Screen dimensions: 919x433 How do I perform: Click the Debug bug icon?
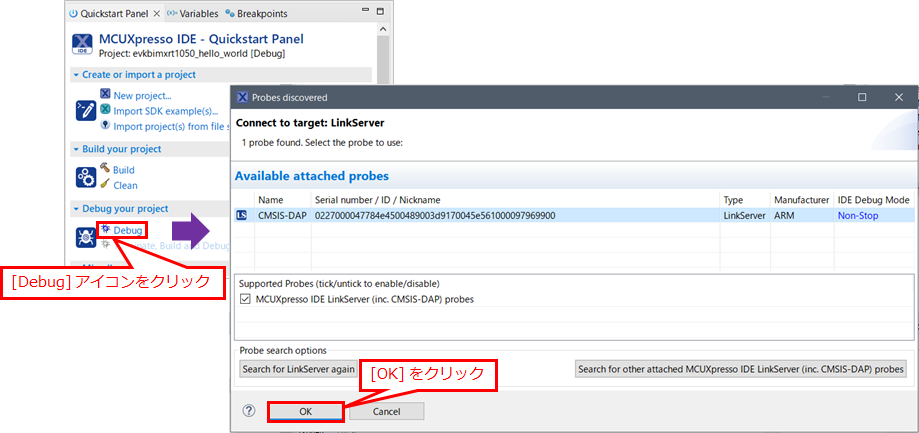(x=105, y=229)
